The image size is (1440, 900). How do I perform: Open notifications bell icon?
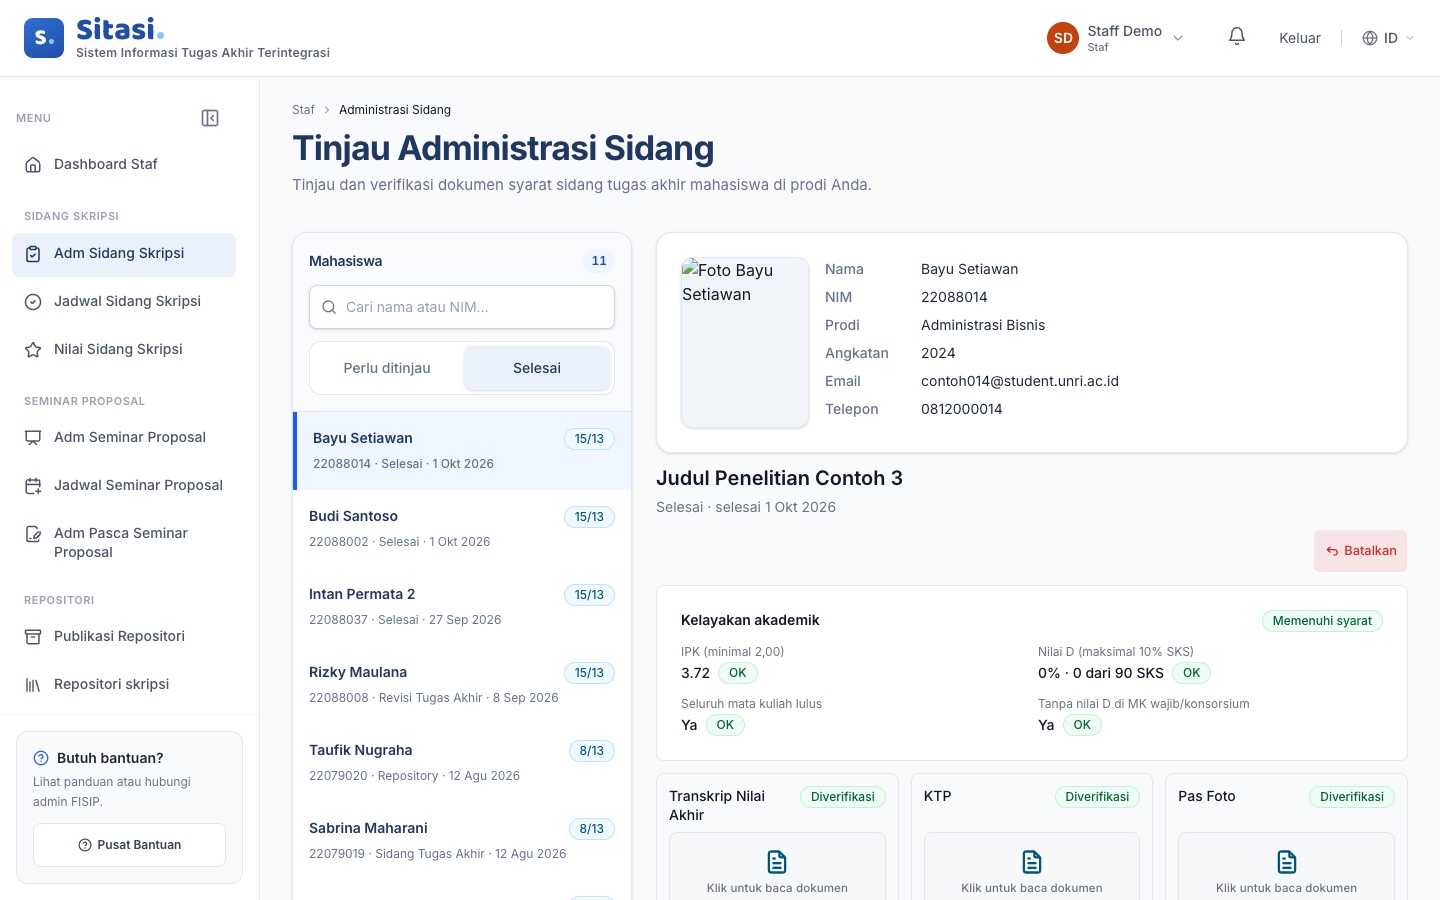point(1237,37)
